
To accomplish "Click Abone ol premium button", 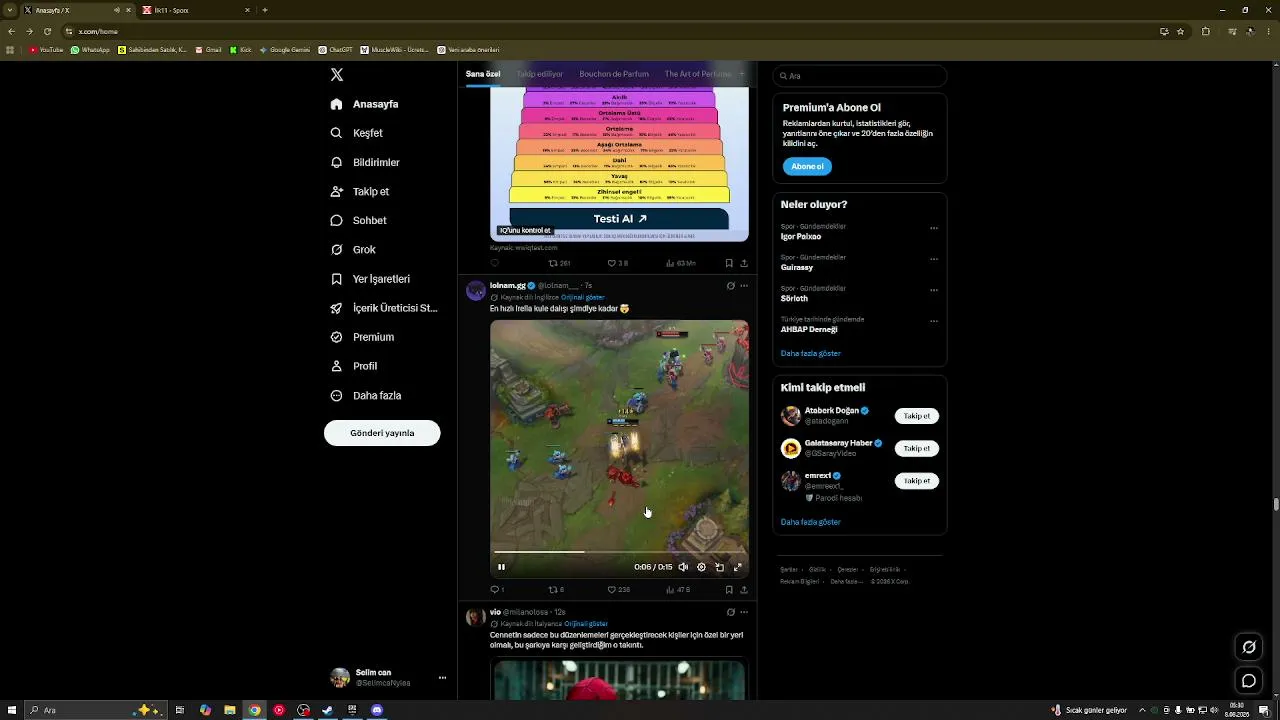I will coord(807,166).
